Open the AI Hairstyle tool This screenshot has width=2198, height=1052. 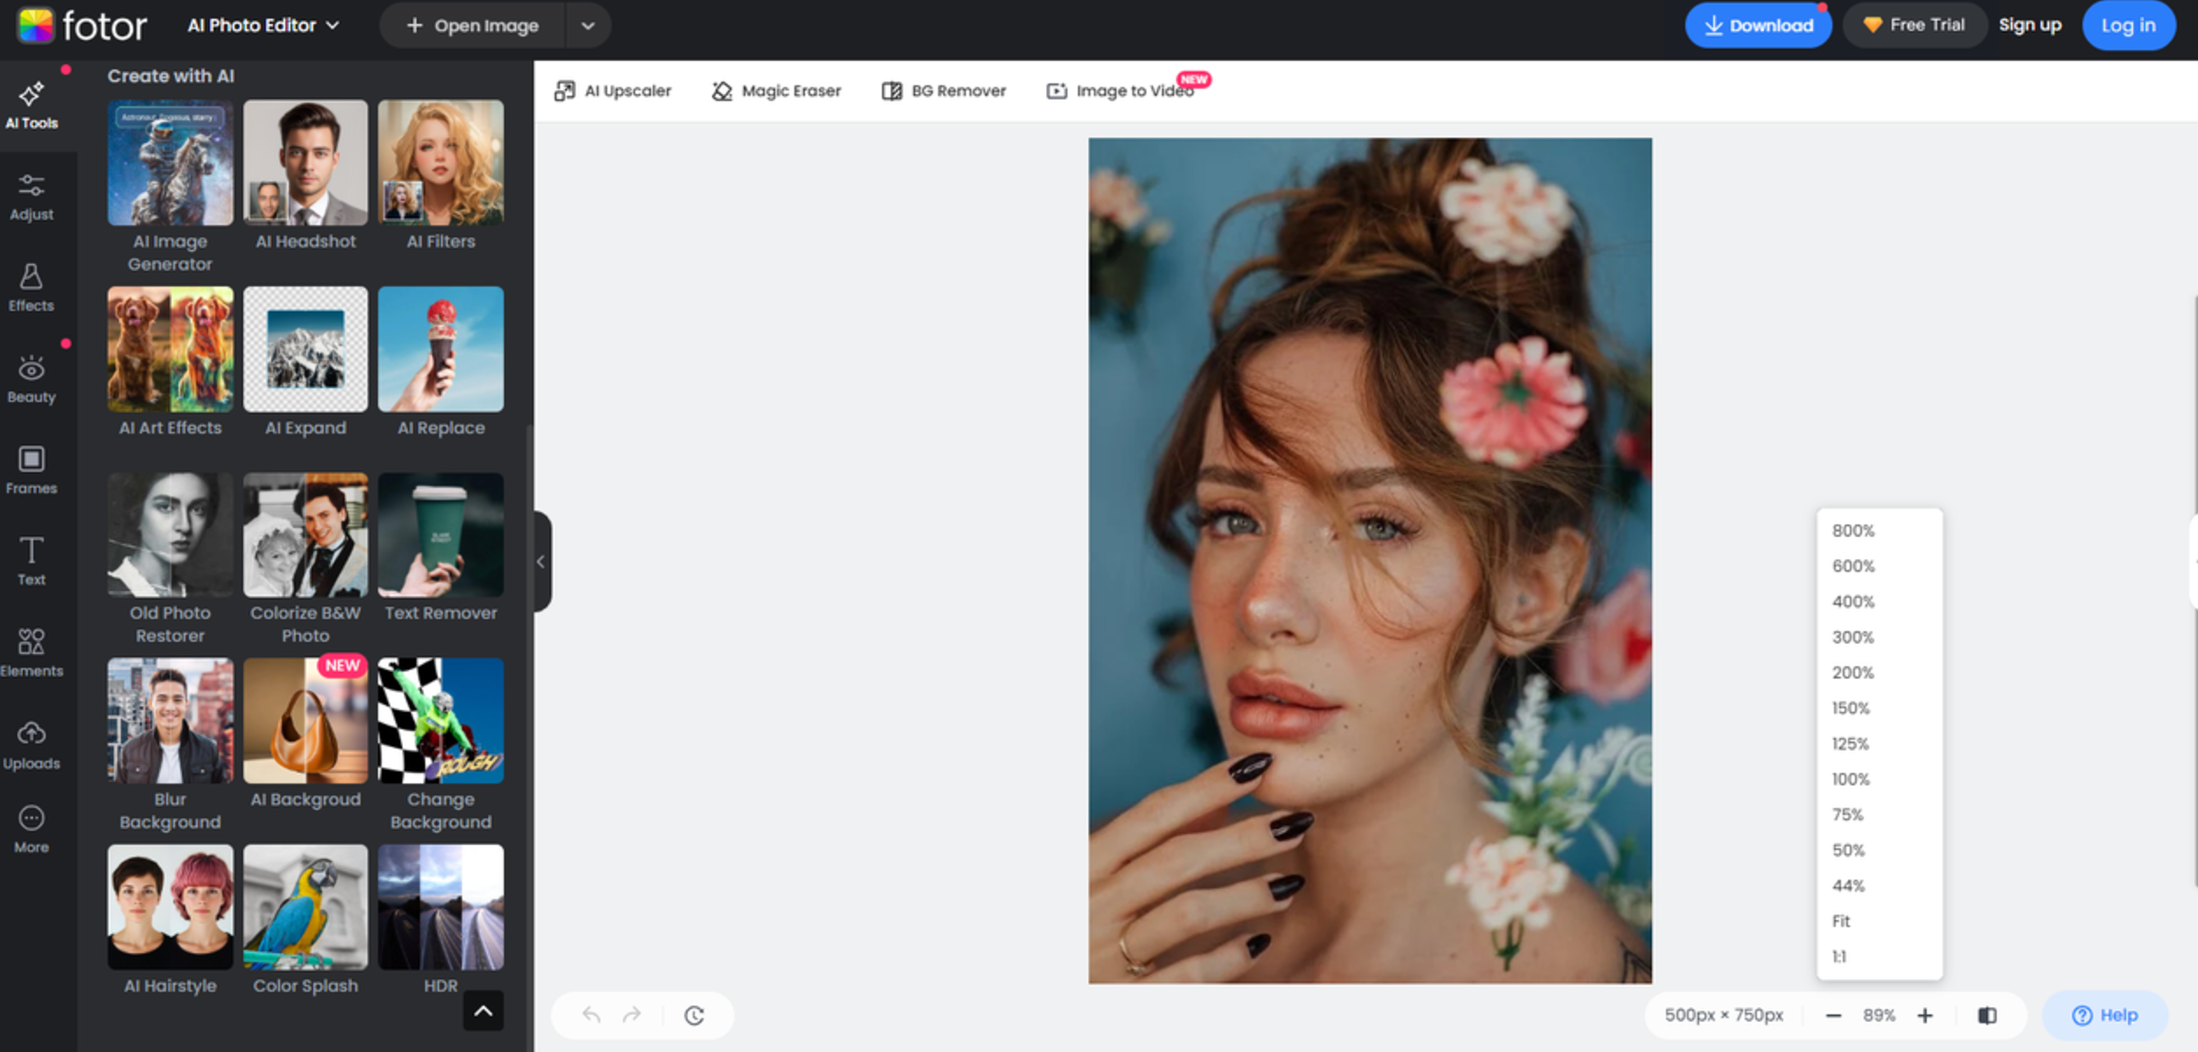pos(170,920)
